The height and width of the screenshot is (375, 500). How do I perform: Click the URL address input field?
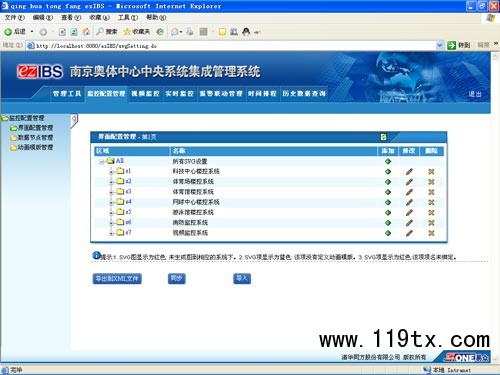[235, 46]
